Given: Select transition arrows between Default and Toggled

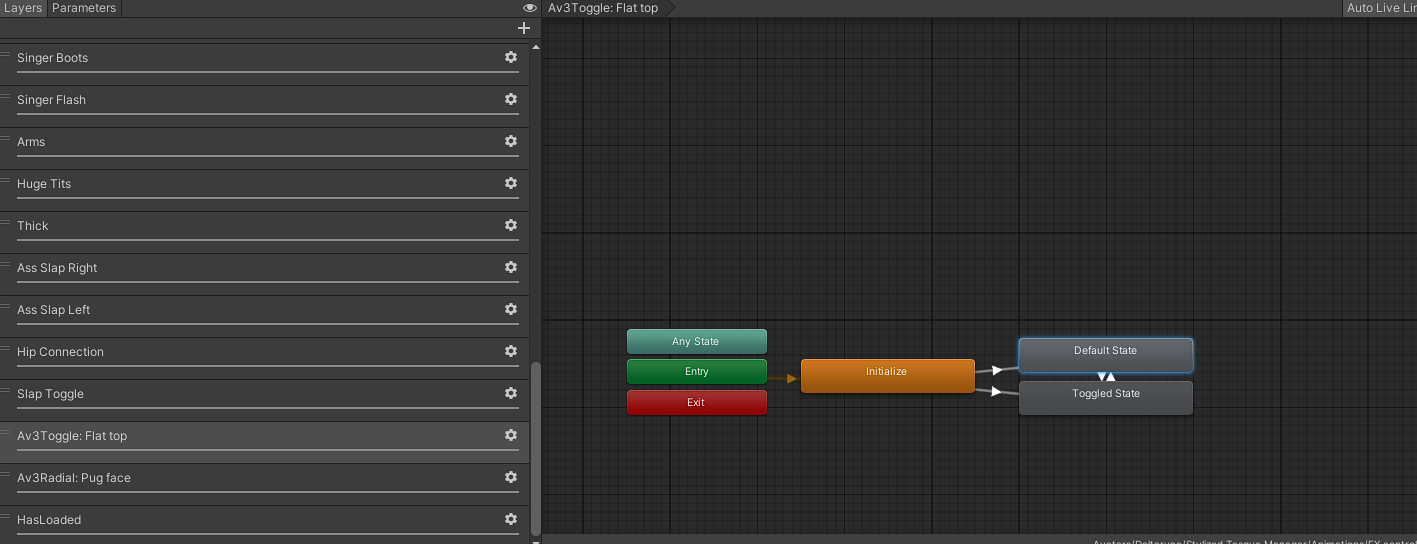Looking at the screenshot, I should 1106,377.
